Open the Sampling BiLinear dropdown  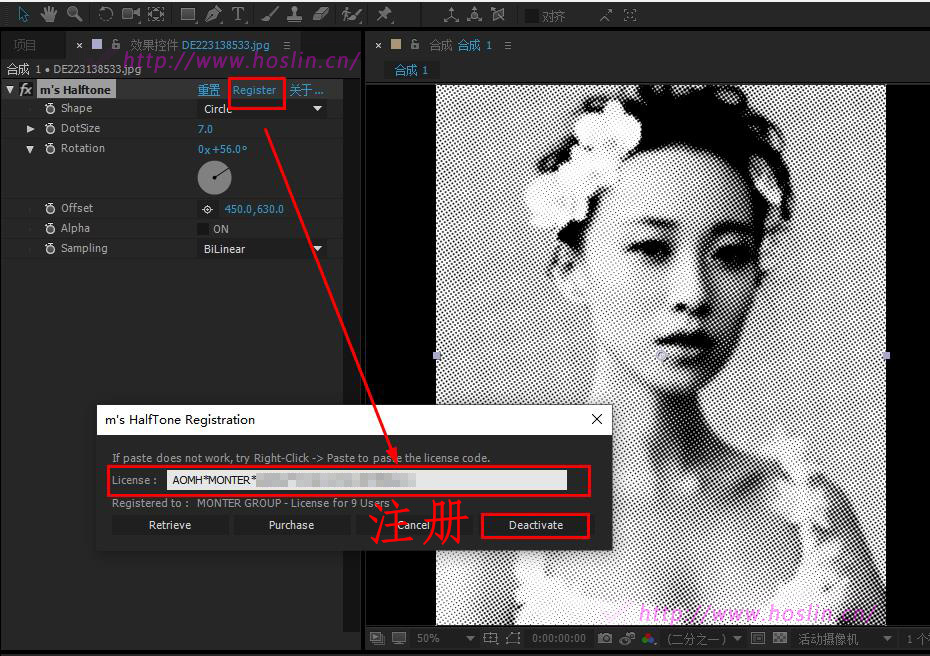click(x=262, y=249)
